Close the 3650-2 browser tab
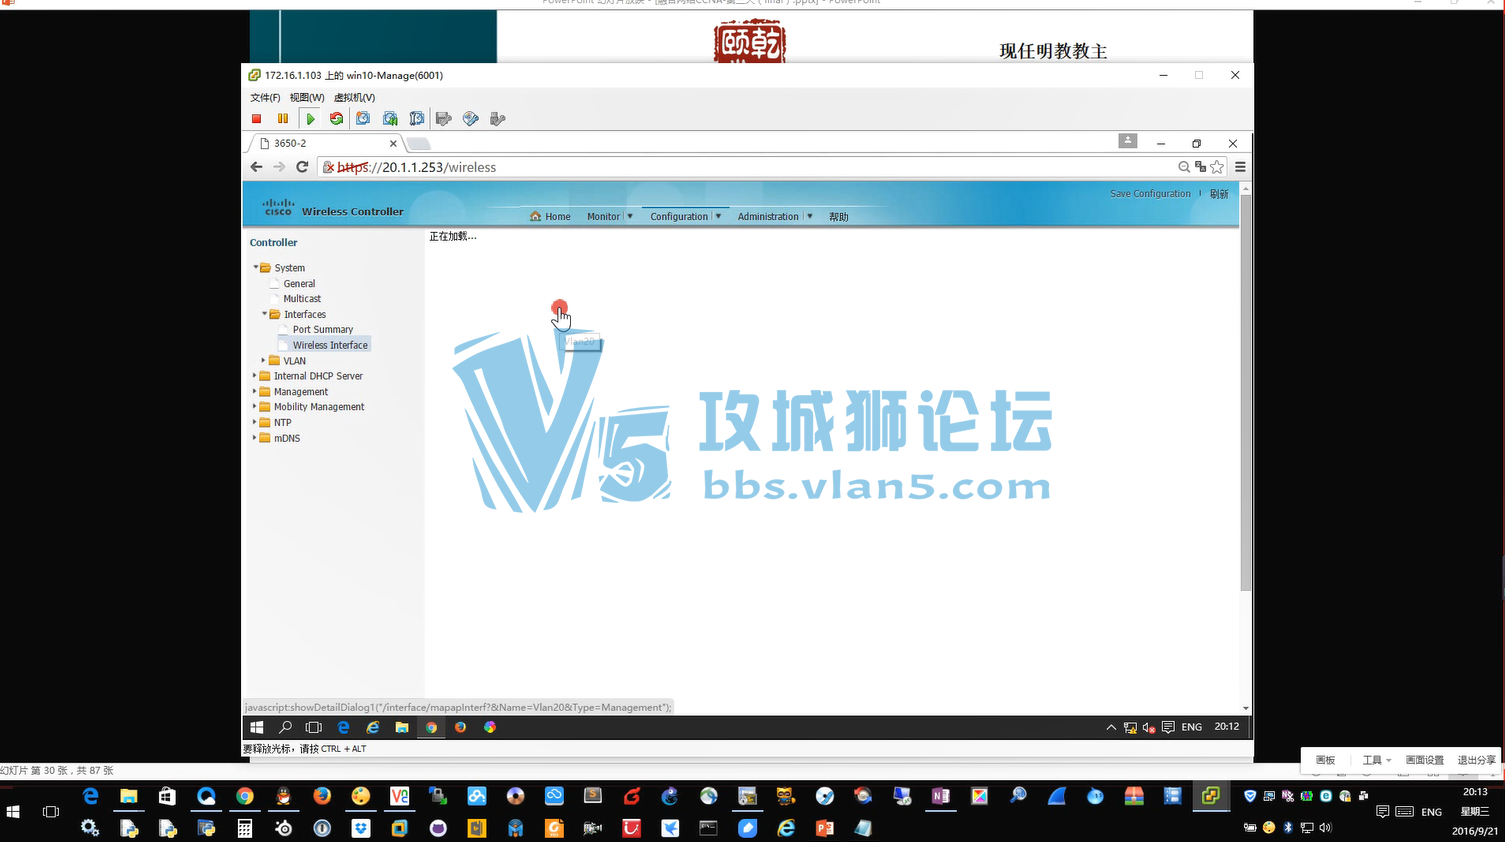 pos(393,144)
